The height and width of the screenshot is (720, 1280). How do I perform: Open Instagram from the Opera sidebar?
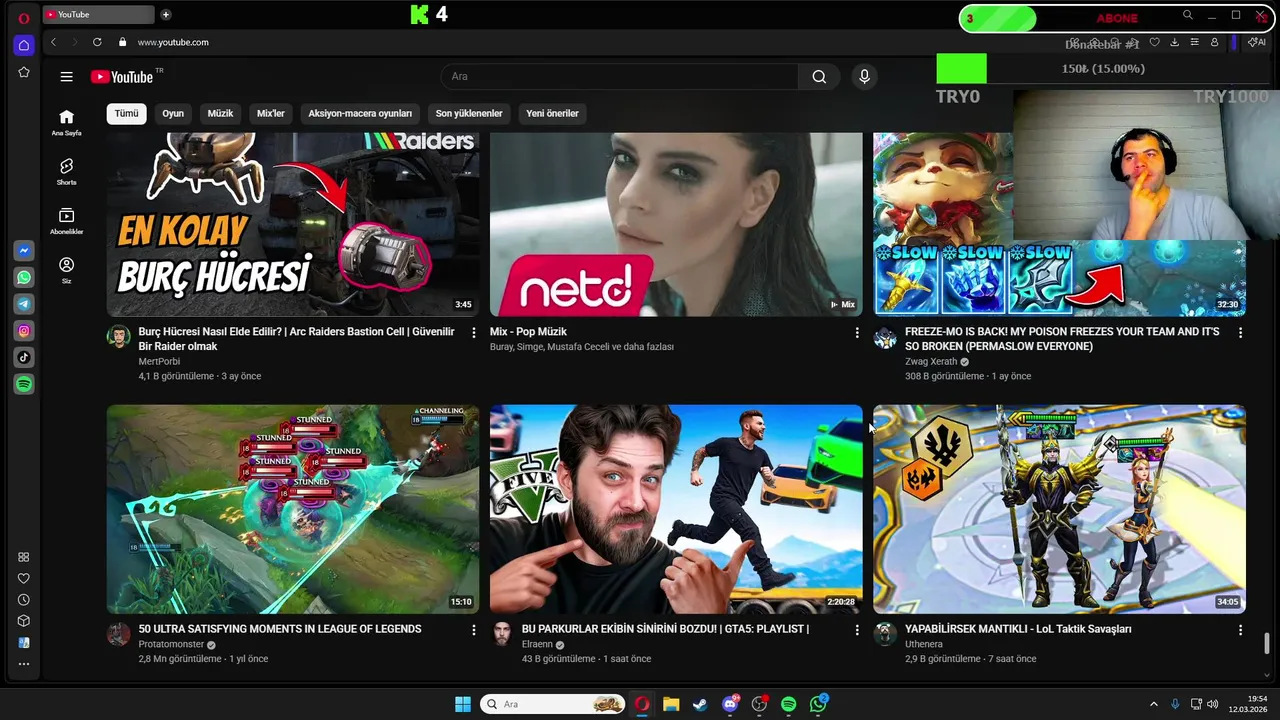(24, 331)
